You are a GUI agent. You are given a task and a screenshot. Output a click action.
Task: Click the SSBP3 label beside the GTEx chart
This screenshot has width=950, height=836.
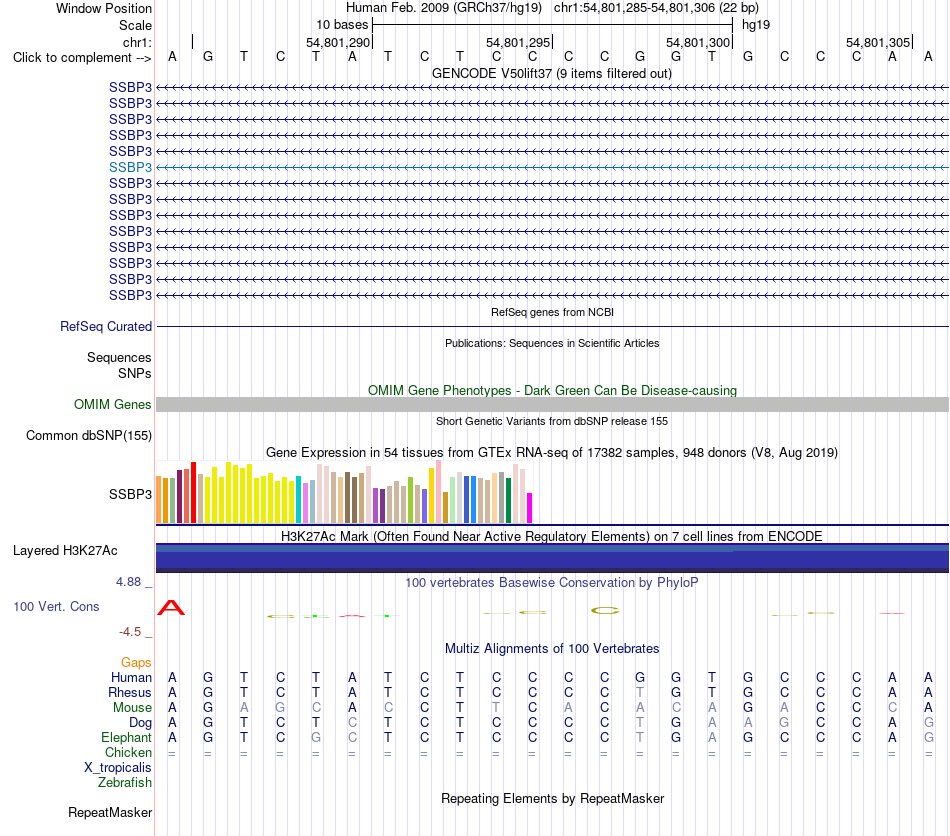(x=130, y=494)
